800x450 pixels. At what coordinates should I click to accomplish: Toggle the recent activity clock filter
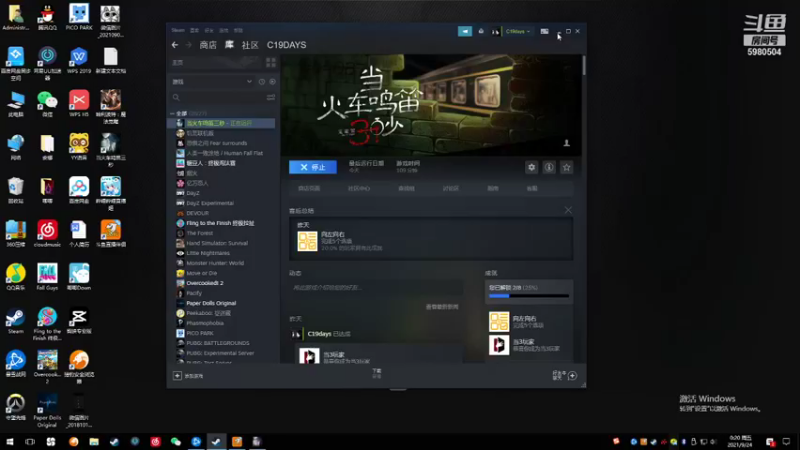tap(262, 82)
